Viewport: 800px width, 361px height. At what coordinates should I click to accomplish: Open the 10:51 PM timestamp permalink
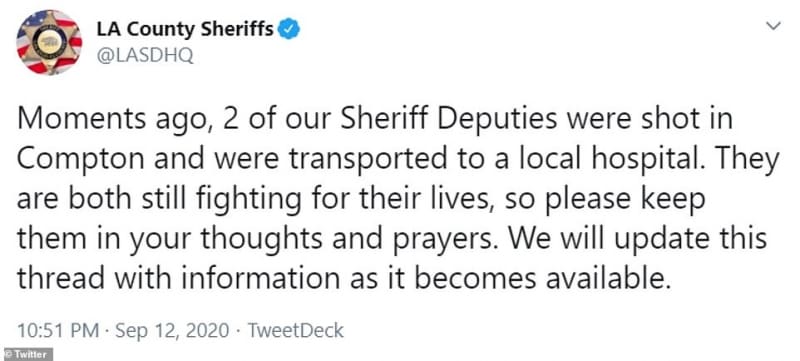[58, 331]
